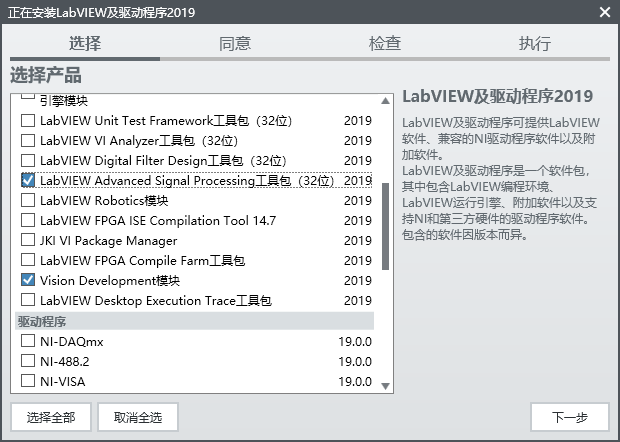Image resolution: width=620 pixels, height=442 pixels.
Task: Check LabVIEW Unit Test Framework工具包 checkbox
Action: 28,120
